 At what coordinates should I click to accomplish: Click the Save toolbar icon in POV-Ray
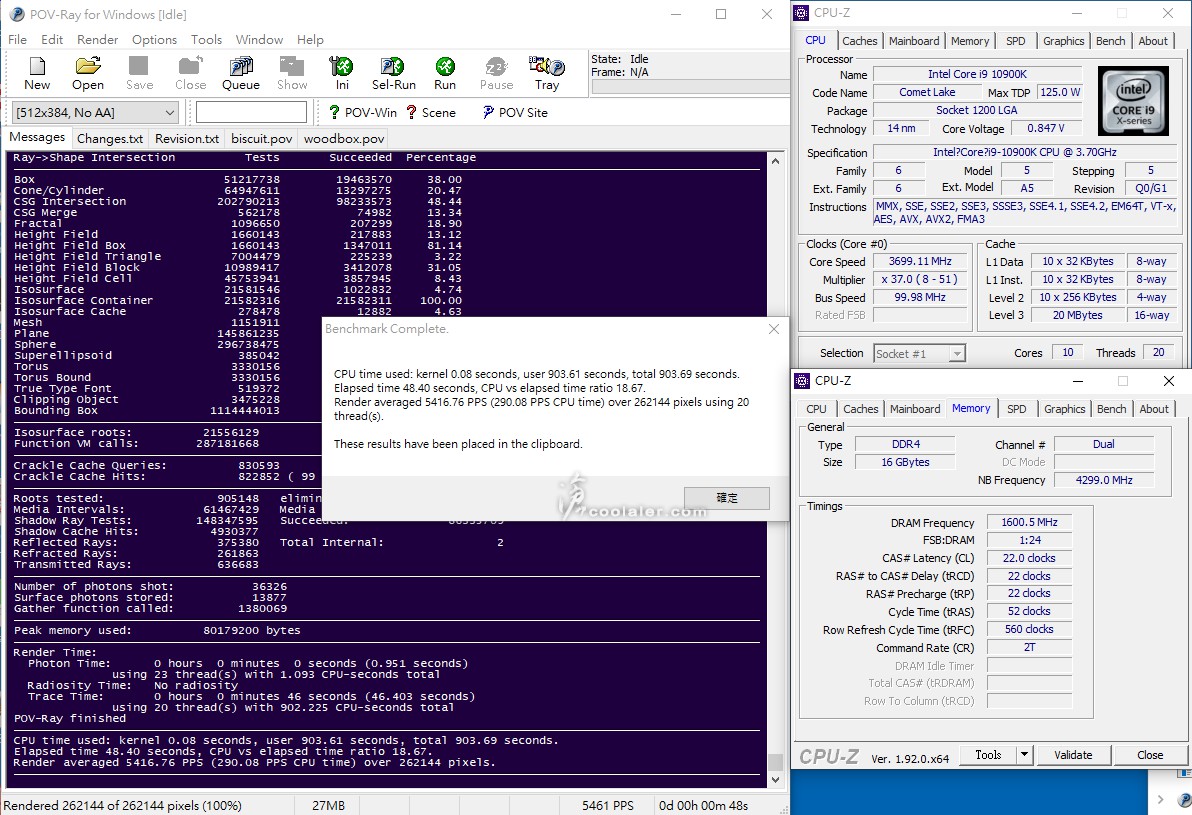(139, 74)
